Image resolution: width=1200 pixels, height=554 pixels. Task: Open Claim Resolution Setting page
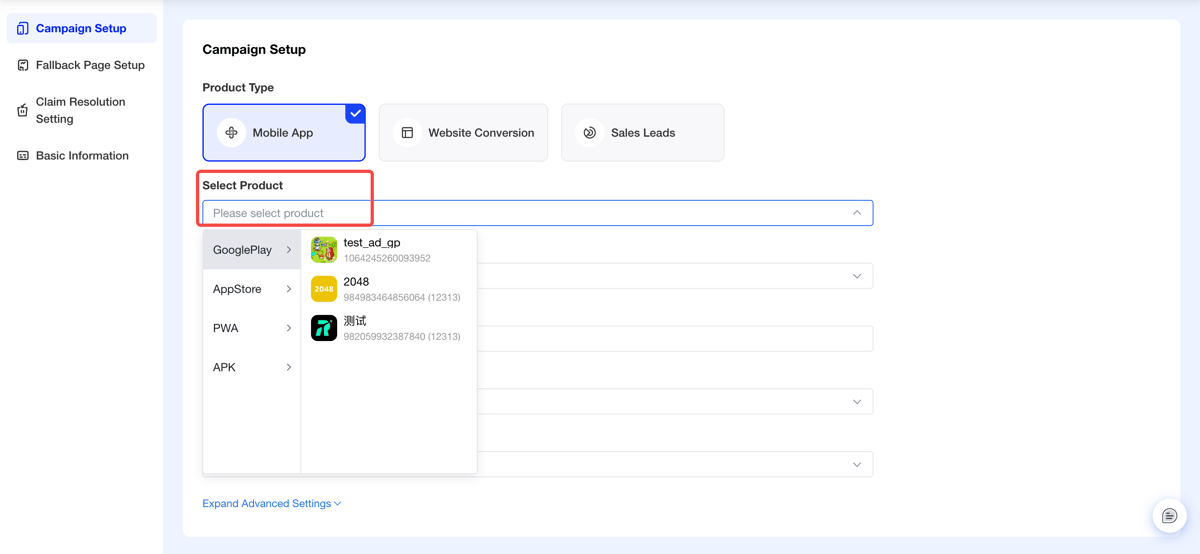click(82, 110)
